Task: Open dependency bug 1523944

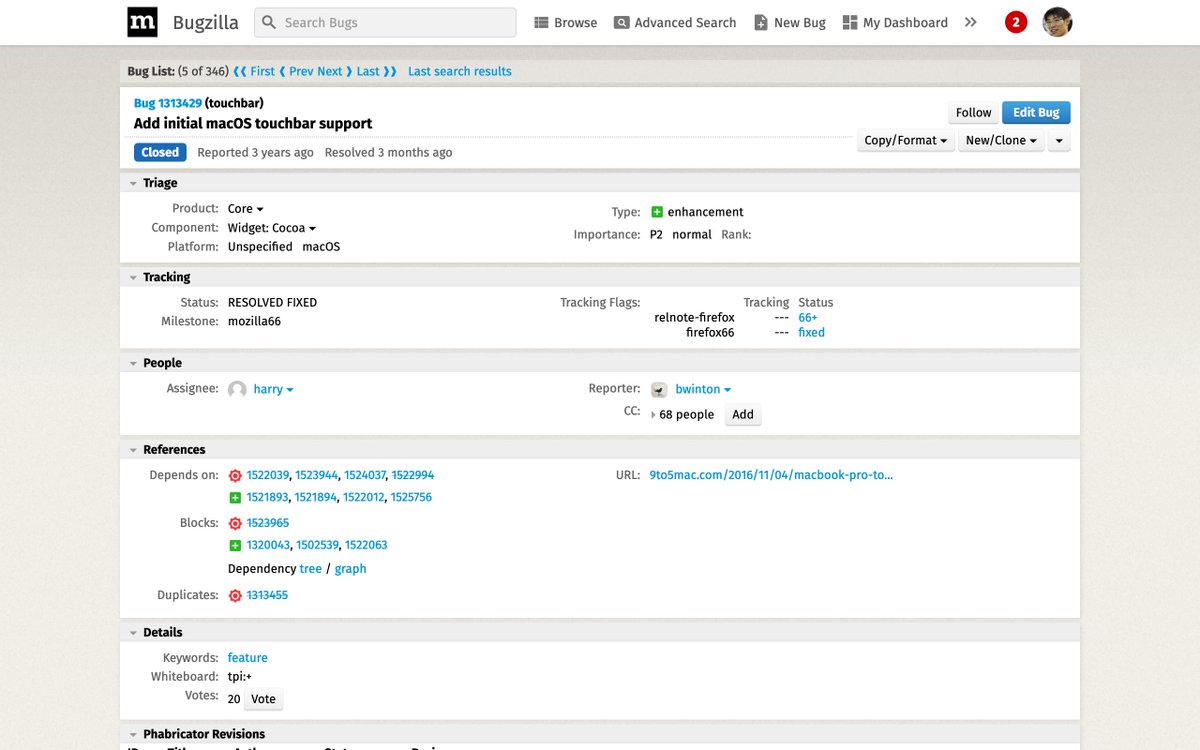Action: coord(317,475)
